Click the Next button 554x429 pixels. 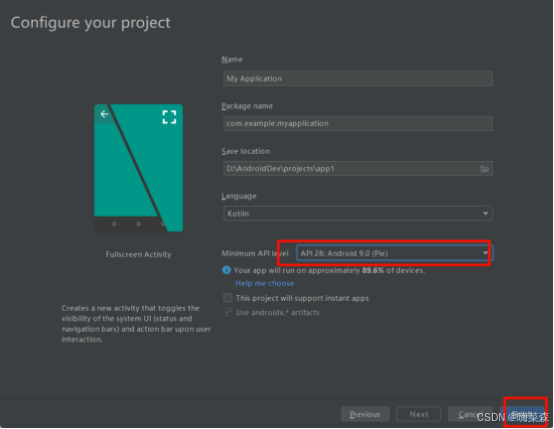pos(419,415)
